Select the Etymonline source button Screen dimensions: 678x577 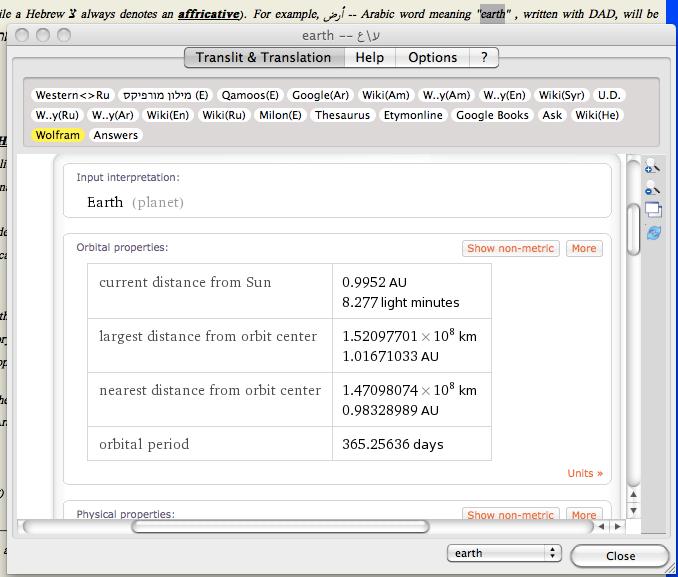412,115
